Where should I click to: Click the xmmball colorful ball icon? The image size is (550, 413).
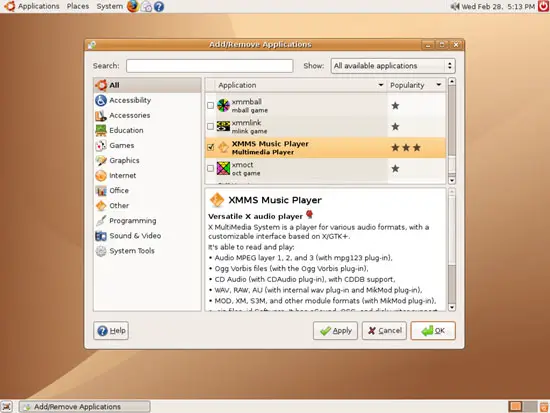click(223, 105)
